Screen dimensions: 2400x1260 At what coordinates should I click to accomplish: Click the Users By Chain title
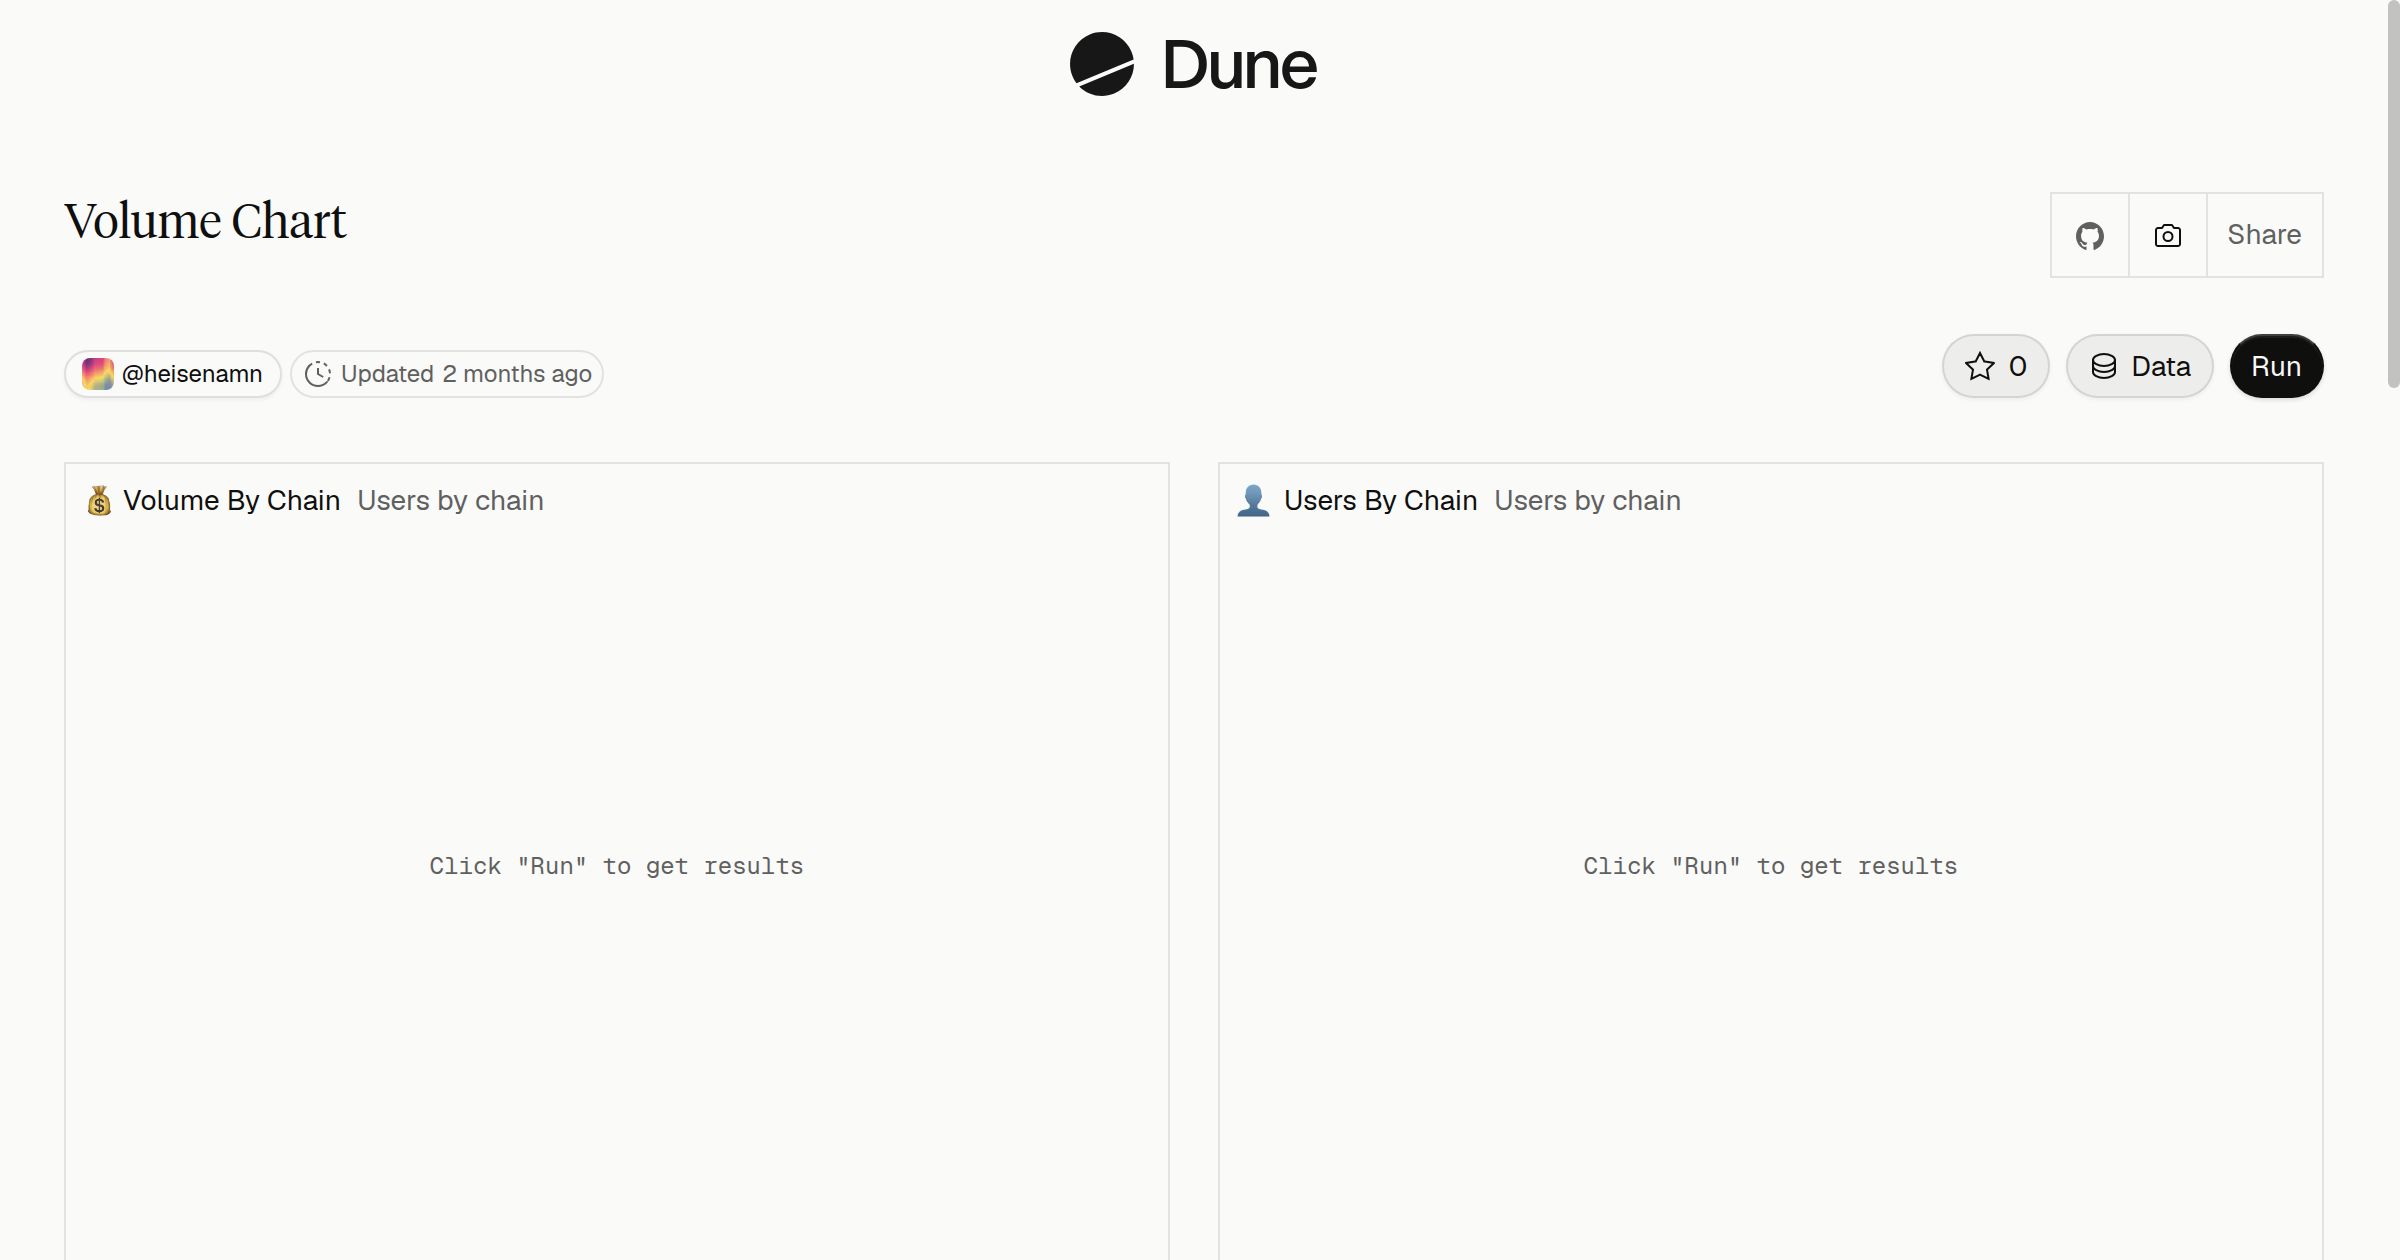tap(1380, 500)
